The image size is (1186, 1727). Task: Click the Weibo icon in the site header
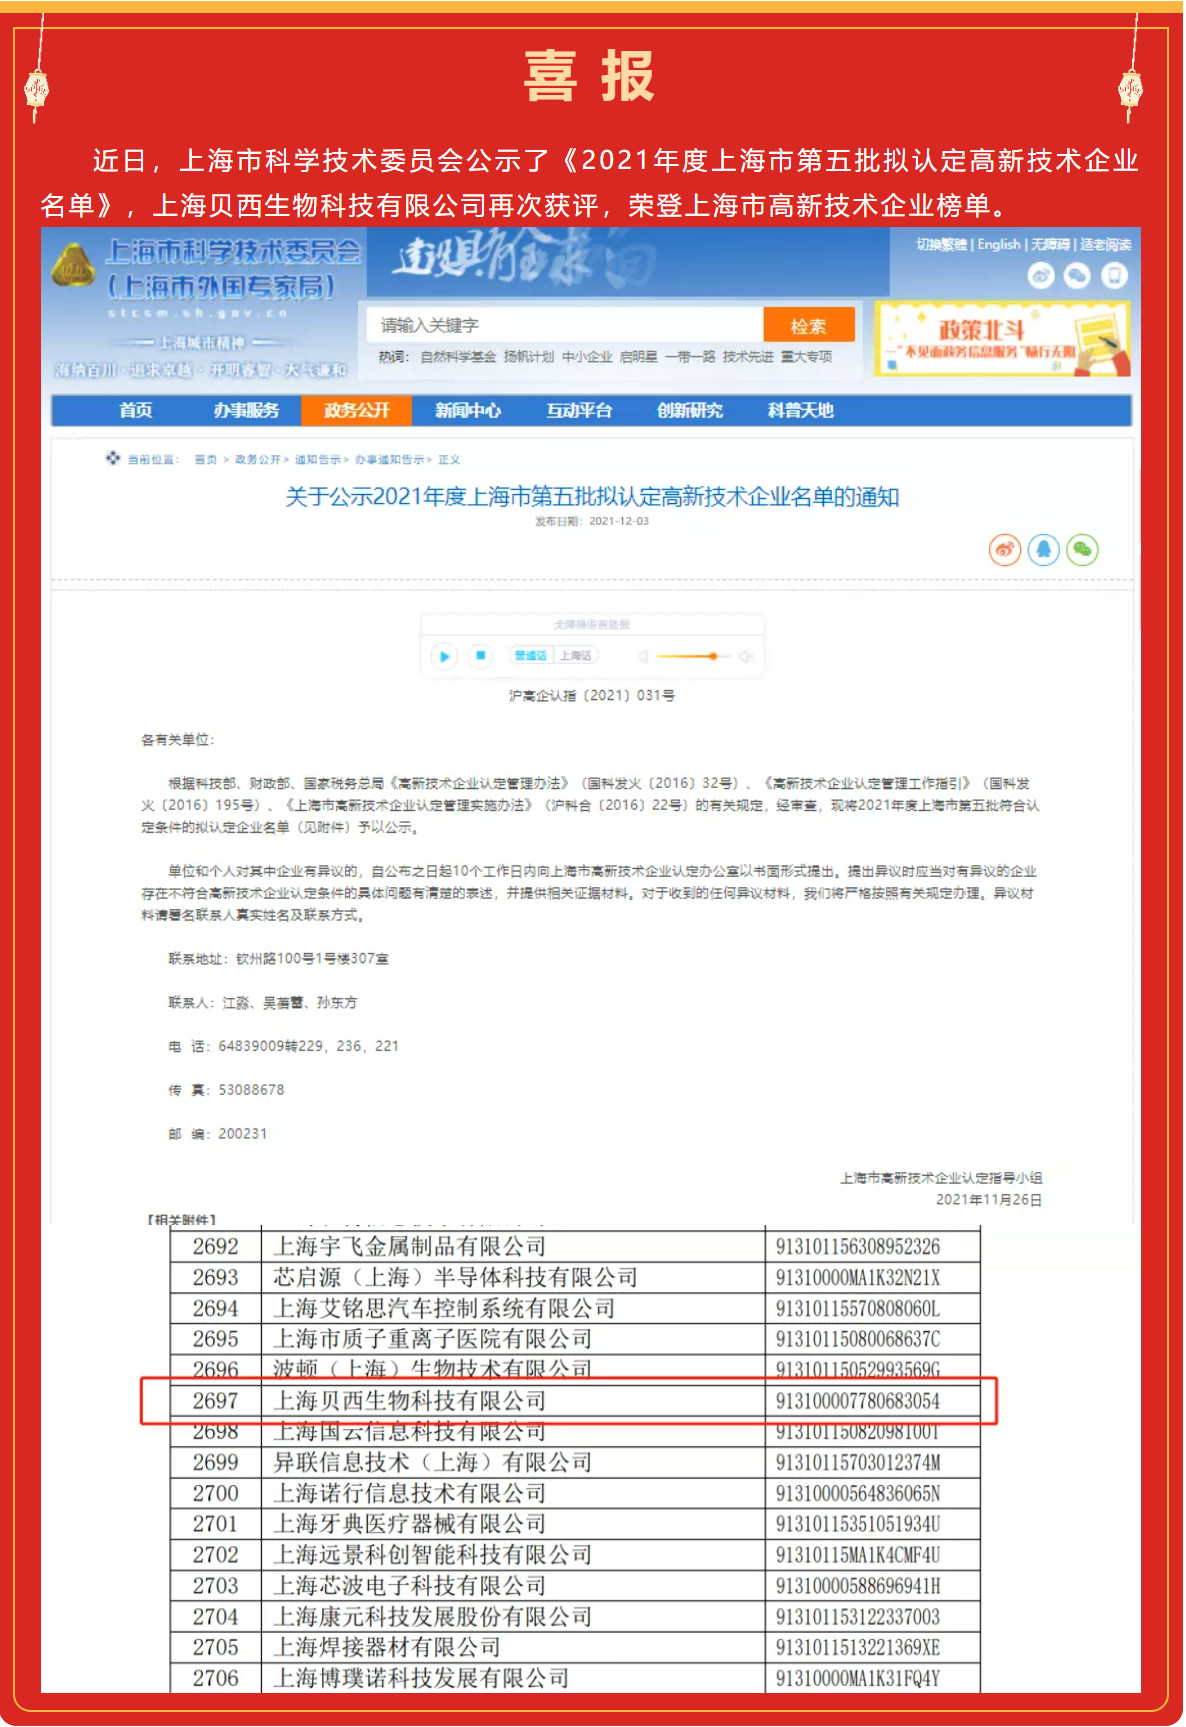tap(1041, 276)
